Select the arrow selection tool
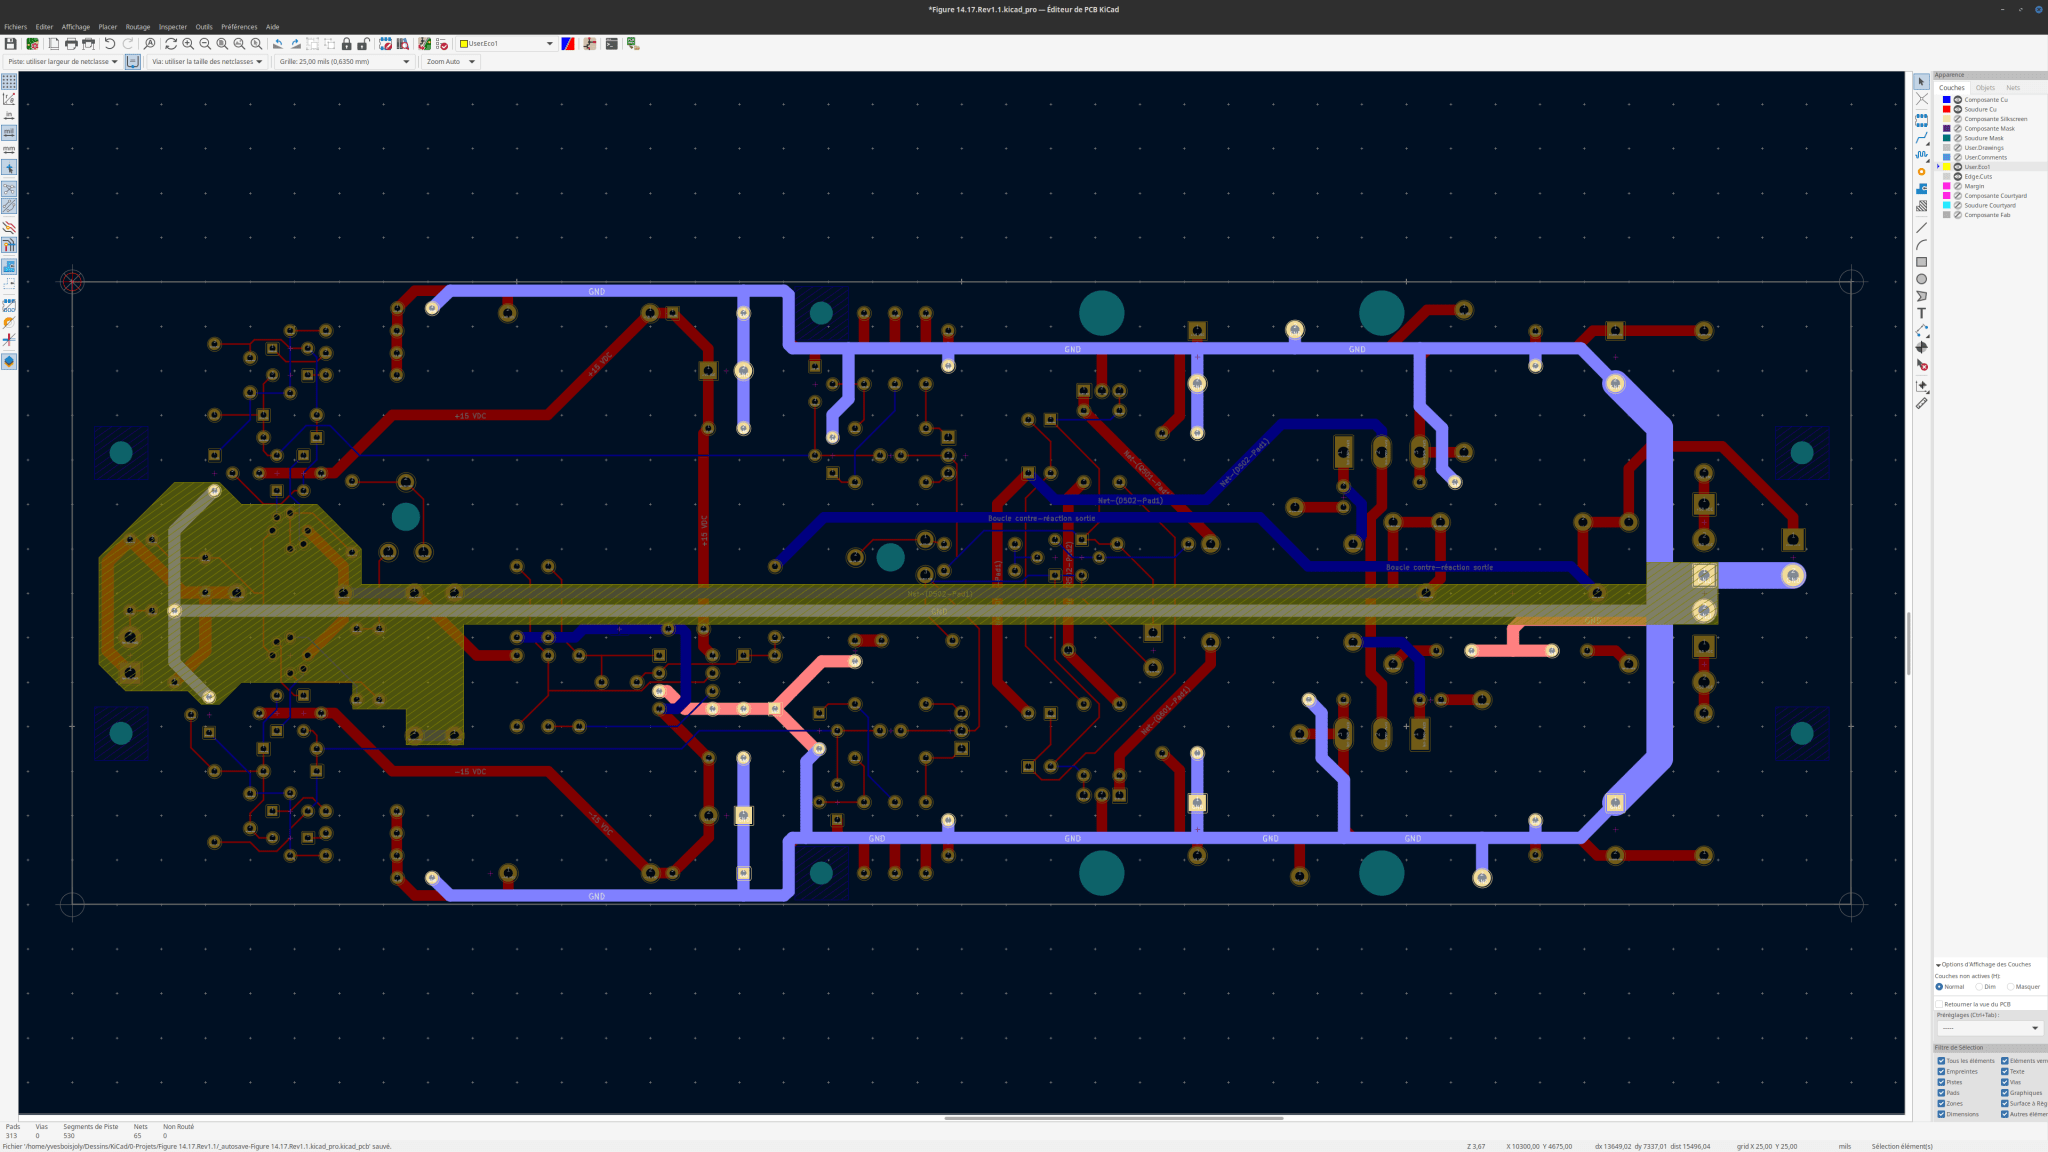The height and width of the screenshot is (1152, 2048). [x=1921, y=82]
